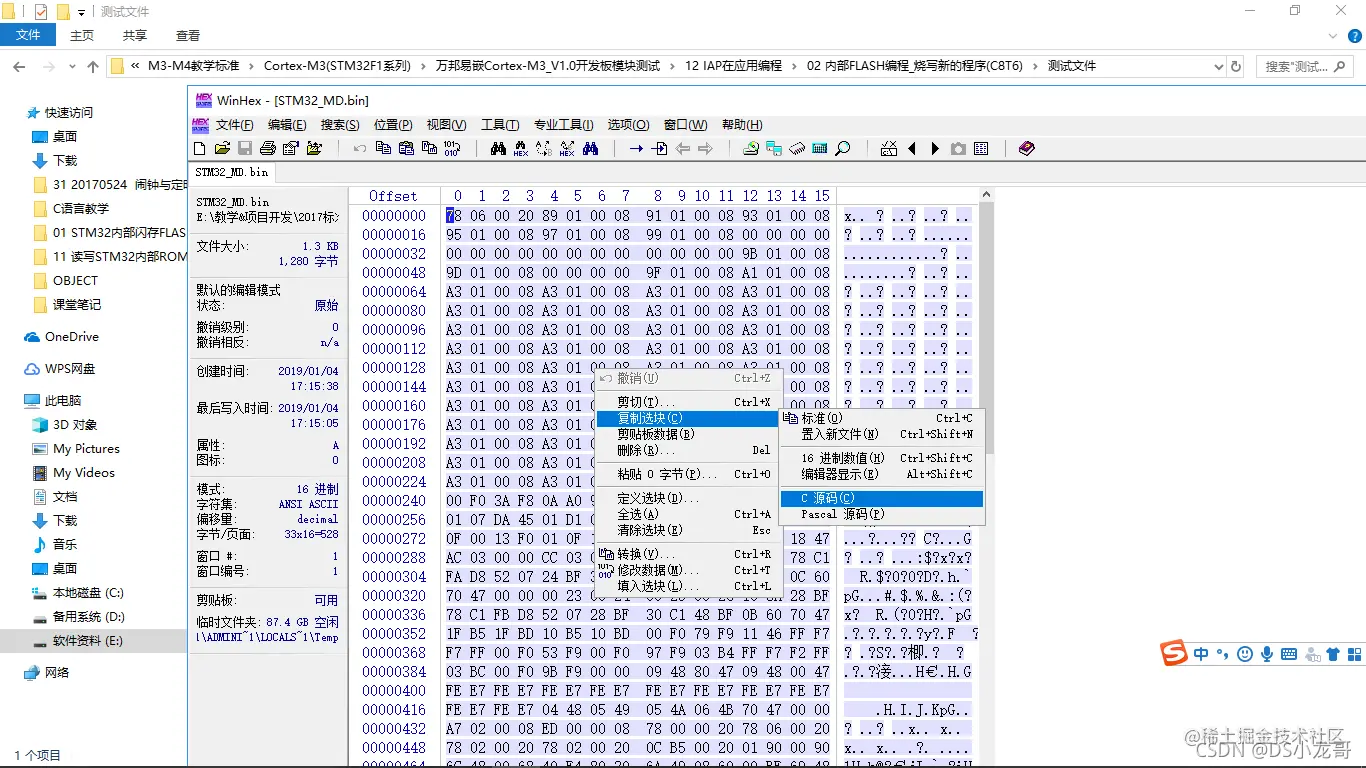Click the 测试文件 breadcrumb in address bar
The image size is (1366, 768).
click(x=1072, y=66)
